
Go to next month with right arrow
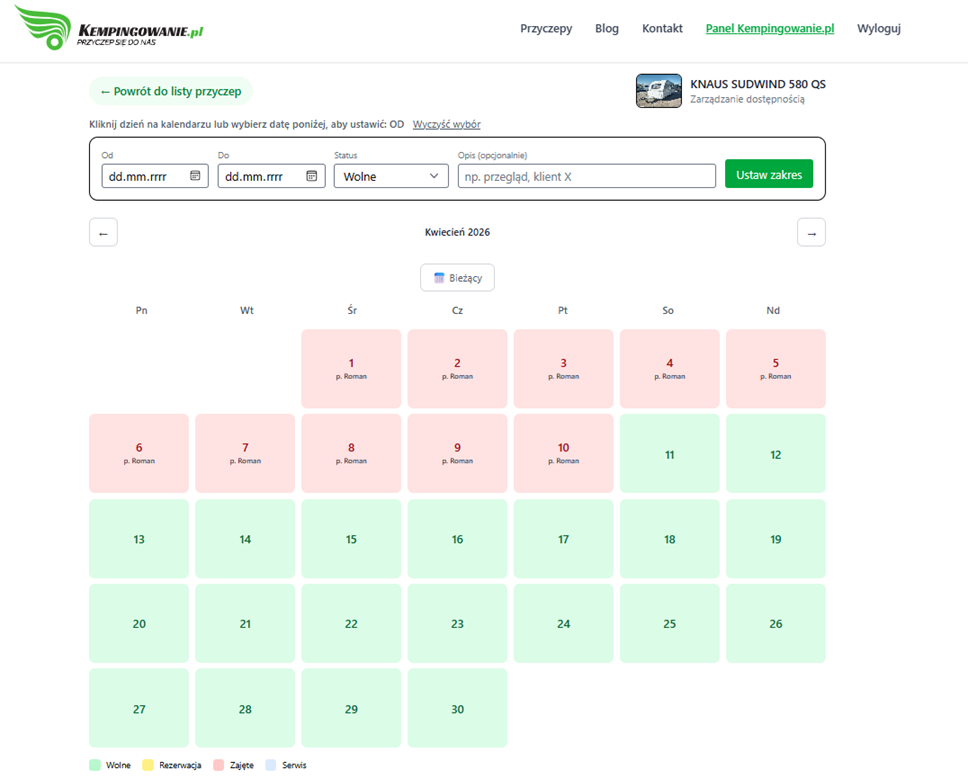(811, 233)
